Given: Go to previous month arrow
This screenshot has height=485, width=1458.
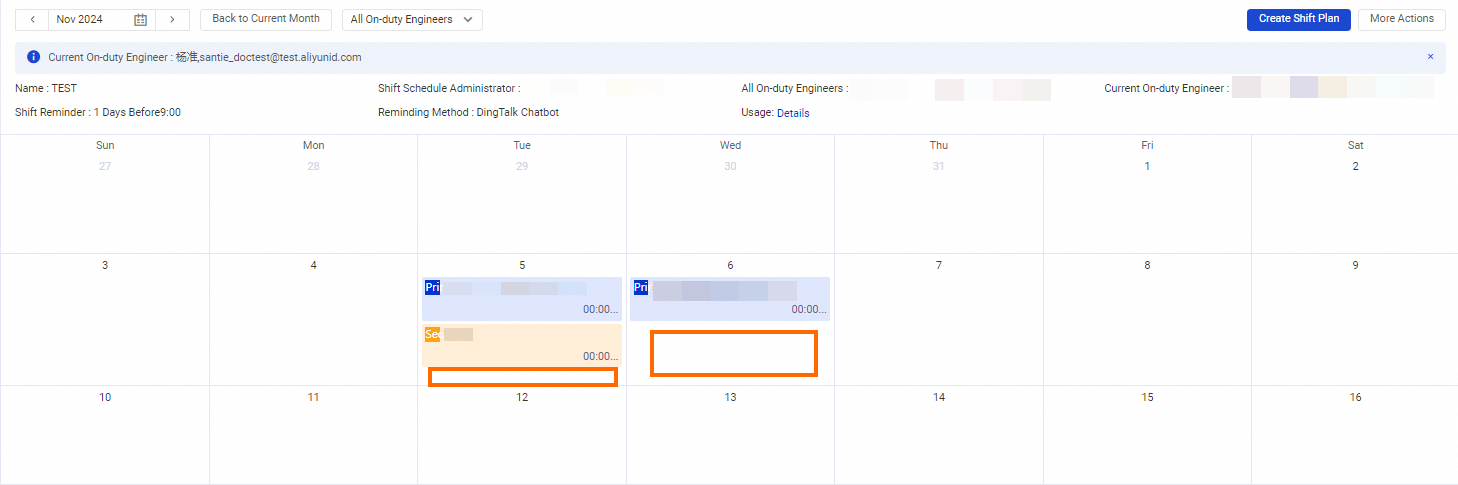Looking at the screenshot, I should pos(32,19).
